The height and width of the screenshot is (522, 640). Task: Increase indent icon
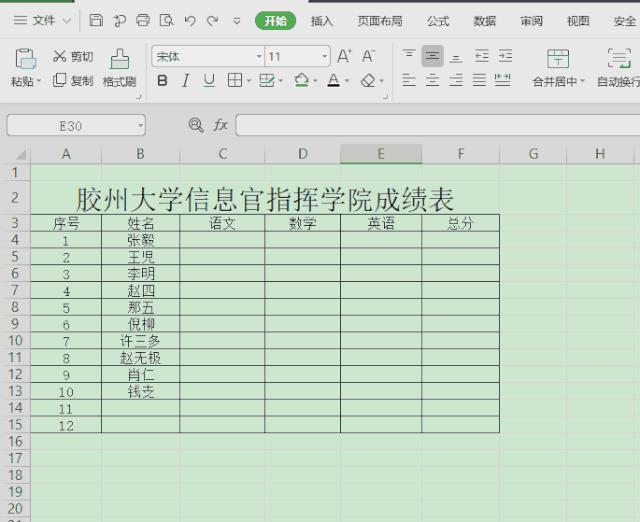click(505, 56)
